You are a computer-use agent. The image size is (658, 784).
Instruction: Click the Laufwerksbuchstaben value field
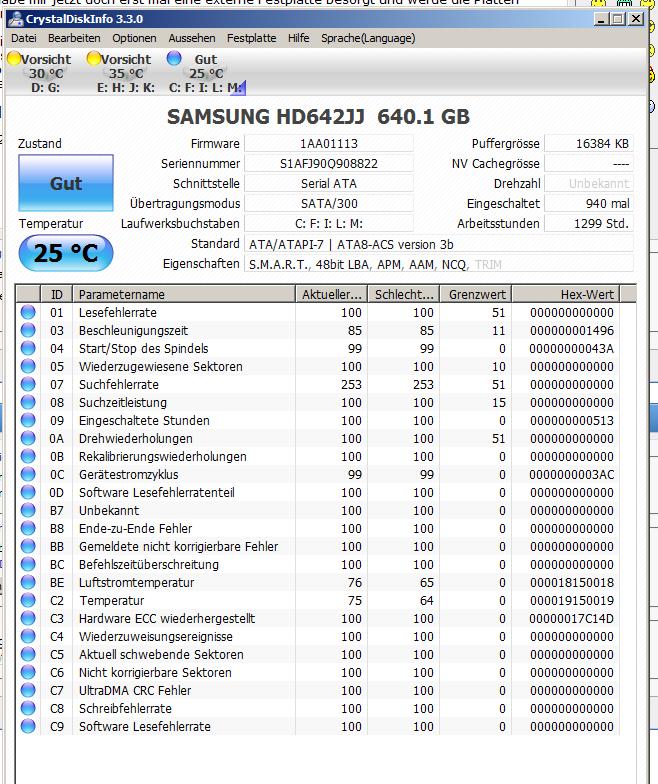point(328,224)
